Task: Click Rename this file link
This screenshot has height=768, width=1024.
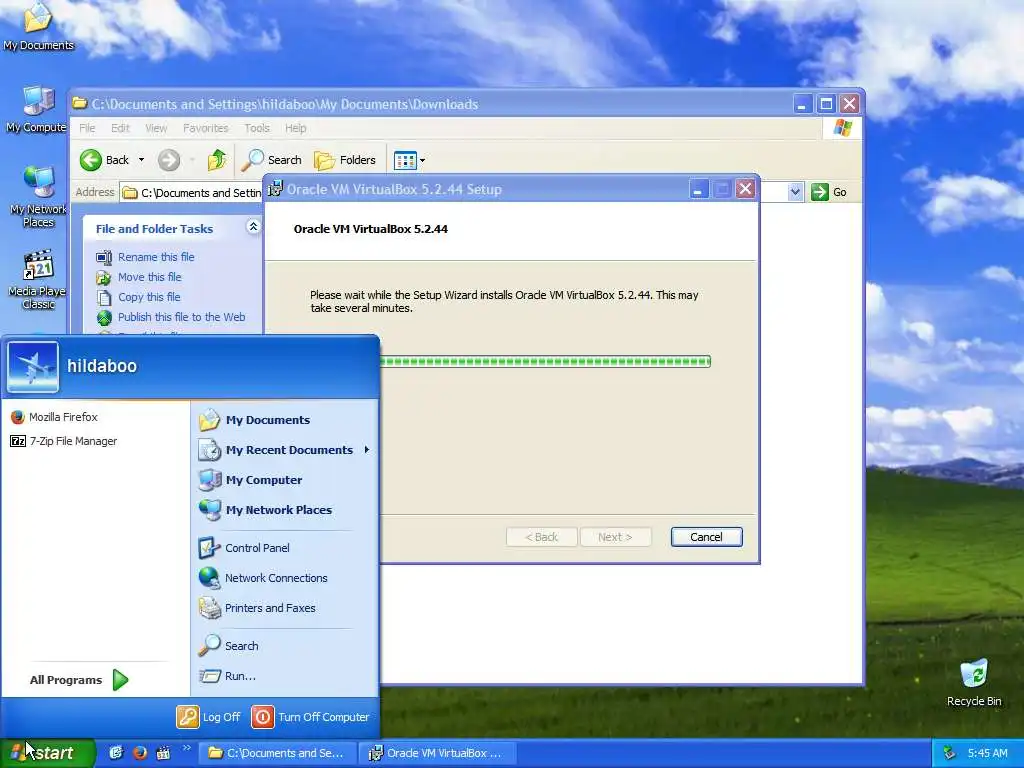Action: 156,257
